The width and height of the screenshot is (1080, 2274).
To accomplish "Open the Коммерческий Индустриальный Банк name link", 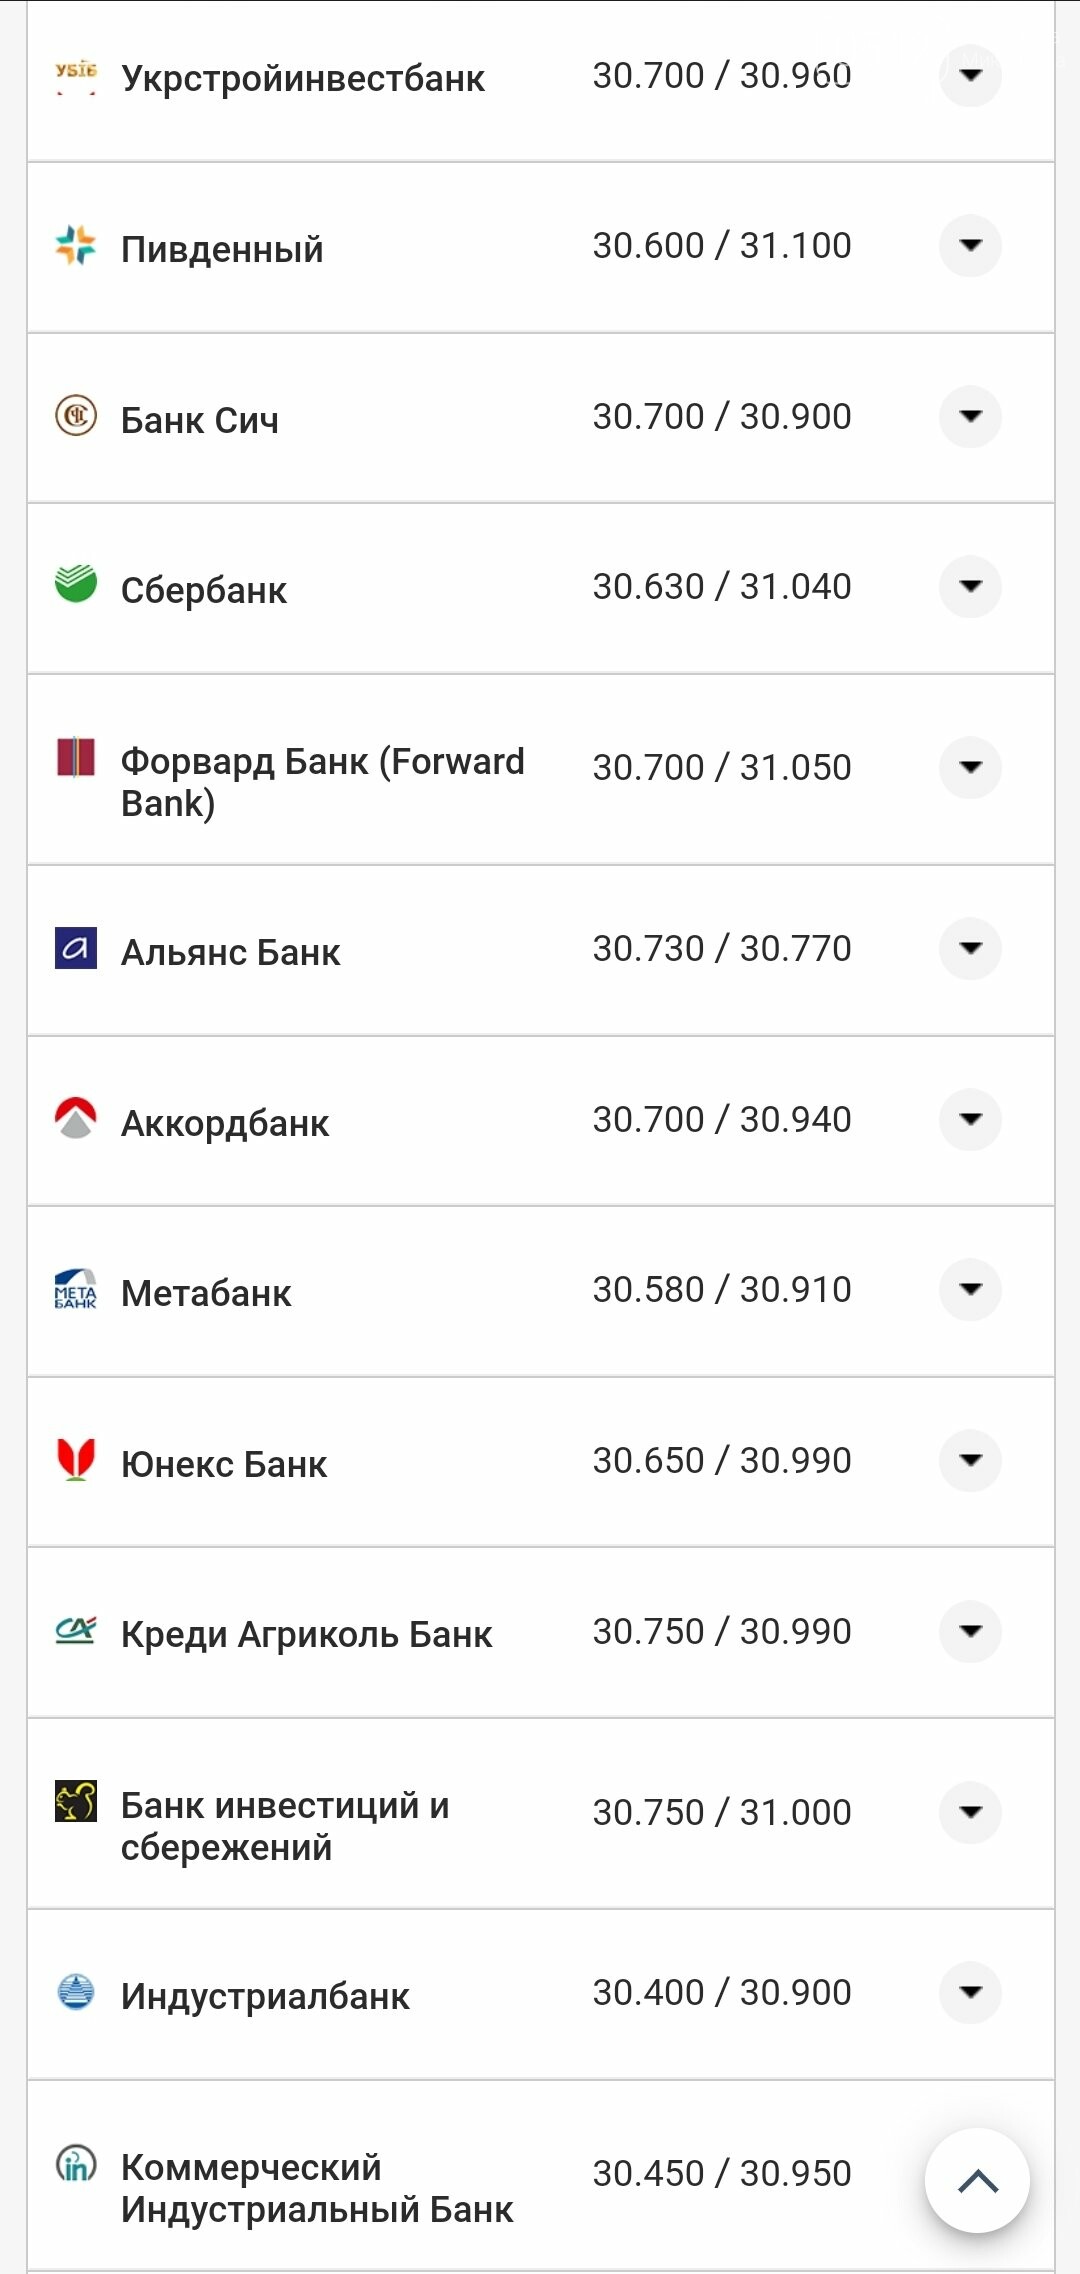I will coord(317,2188).
